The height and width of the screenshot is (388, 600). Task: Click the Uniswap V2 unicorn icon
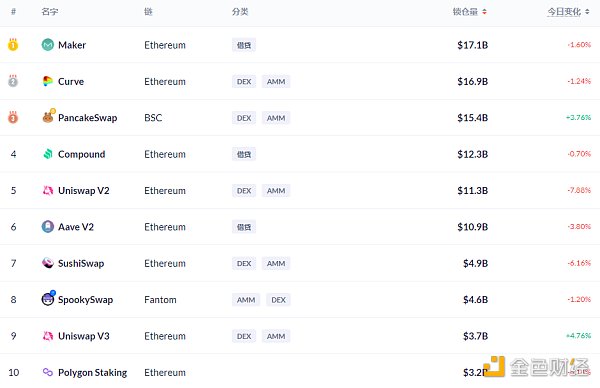[x=47, y=190]
